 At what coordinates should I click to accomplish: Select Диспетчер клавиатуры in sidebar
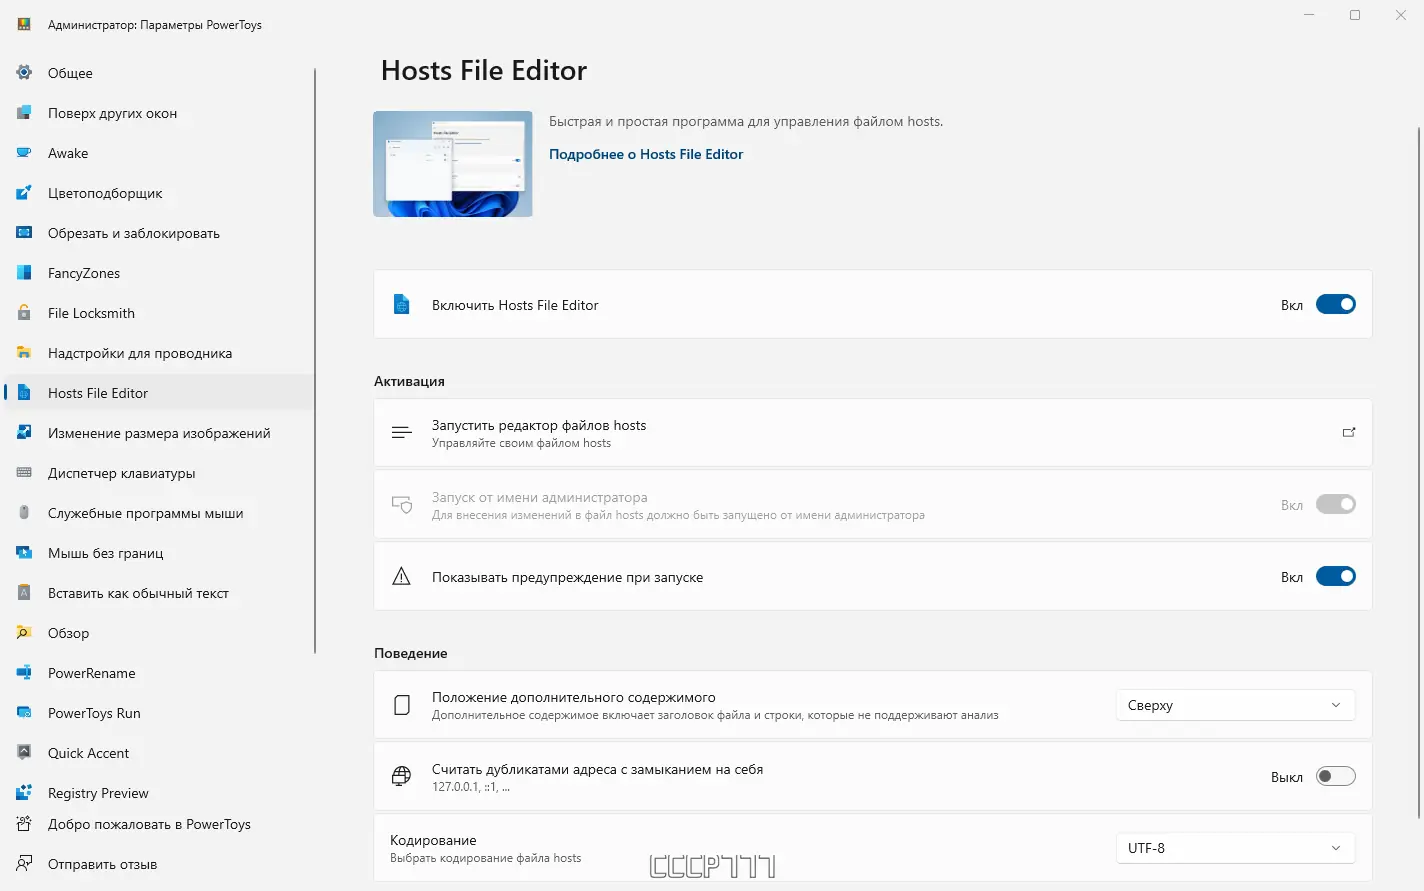[x=160, y=472]
